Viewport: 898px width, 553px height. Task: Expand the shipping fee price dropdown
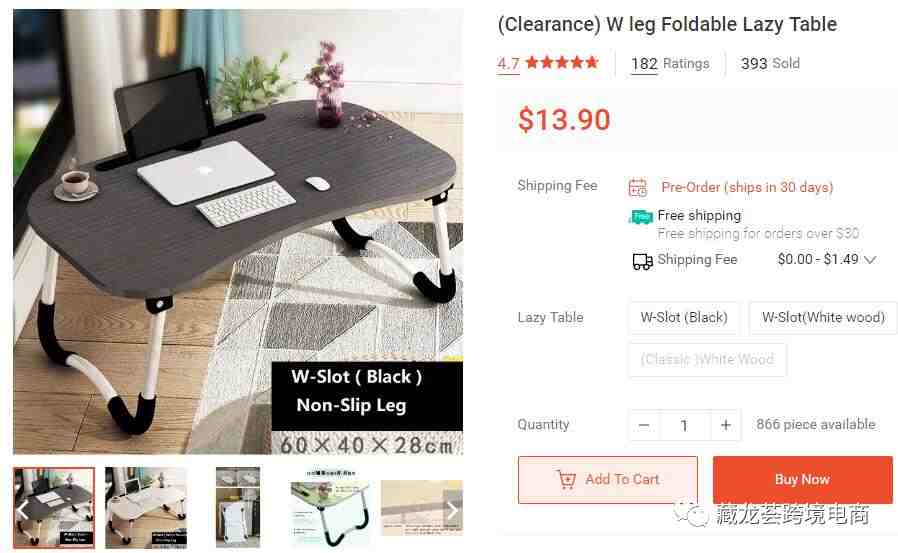(870, 260)
